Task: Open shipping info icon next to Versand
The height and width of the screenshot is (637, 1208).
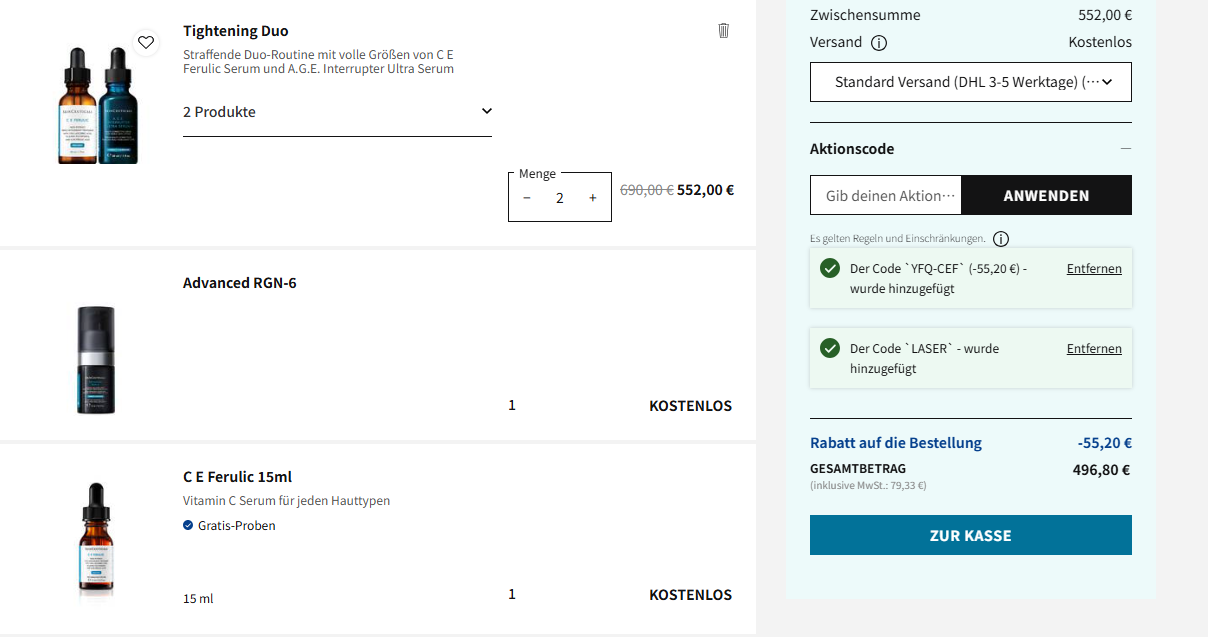Action: (x=879, y=43)
